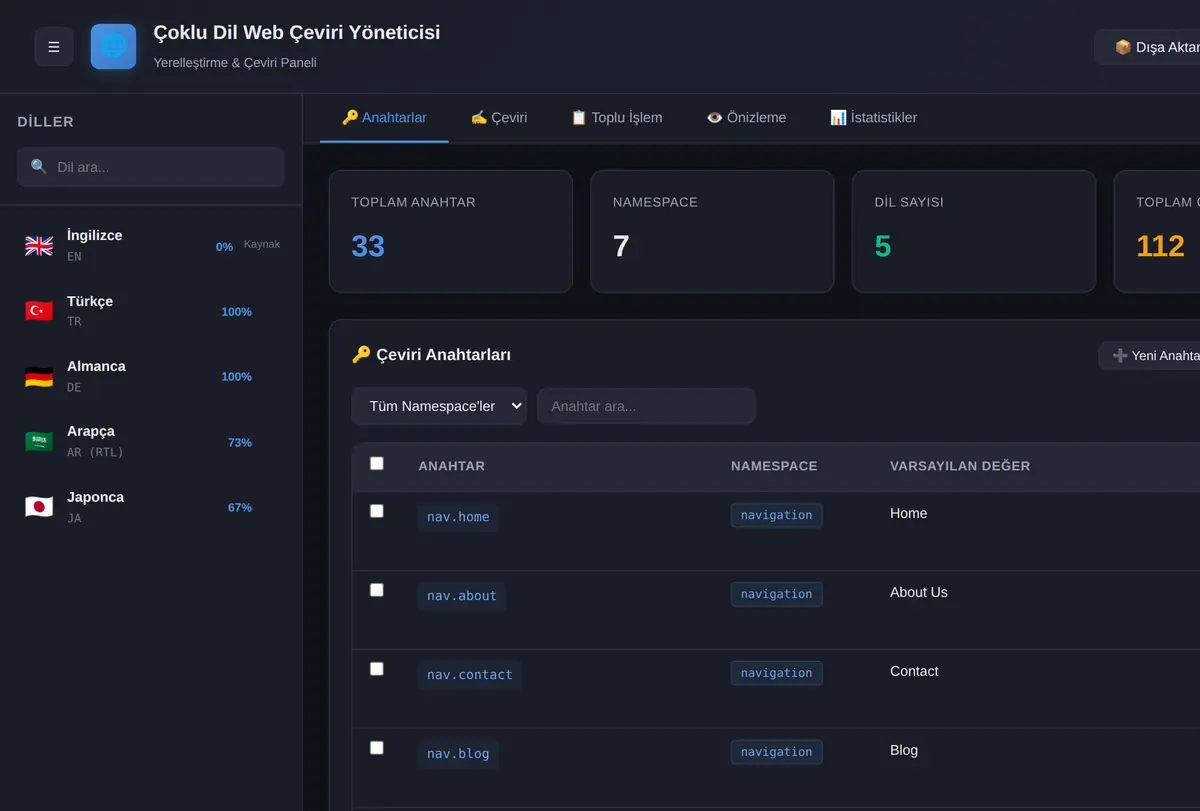Image resolution: width=1200 pixels, height=811 pixels.
Task: Open the Çeviri tab
Action: [499, 118]
